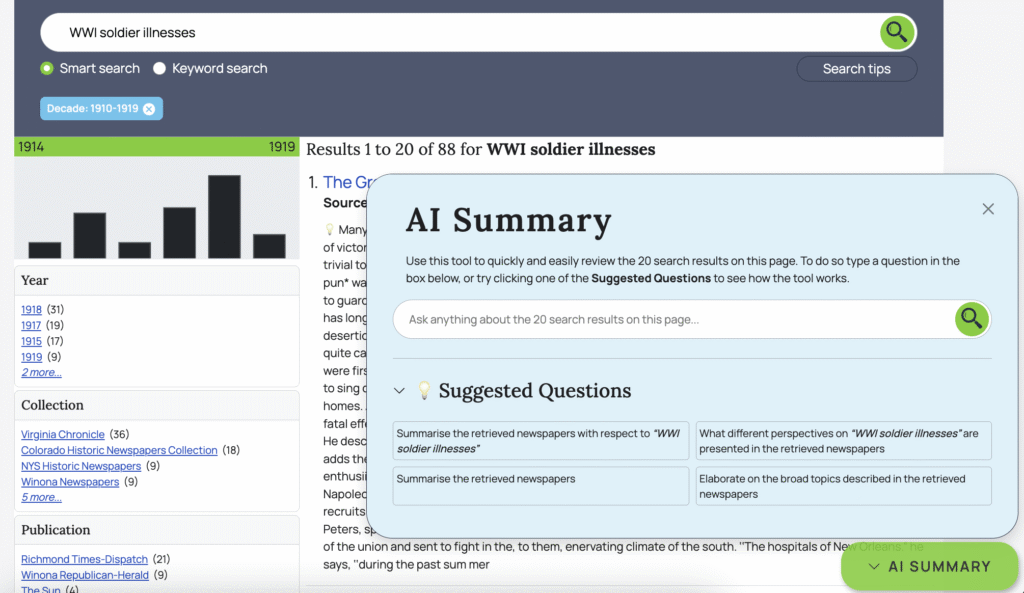The image size is (1024, 593).
Task: Close the AI Summary panel
Action: point(988,209)
